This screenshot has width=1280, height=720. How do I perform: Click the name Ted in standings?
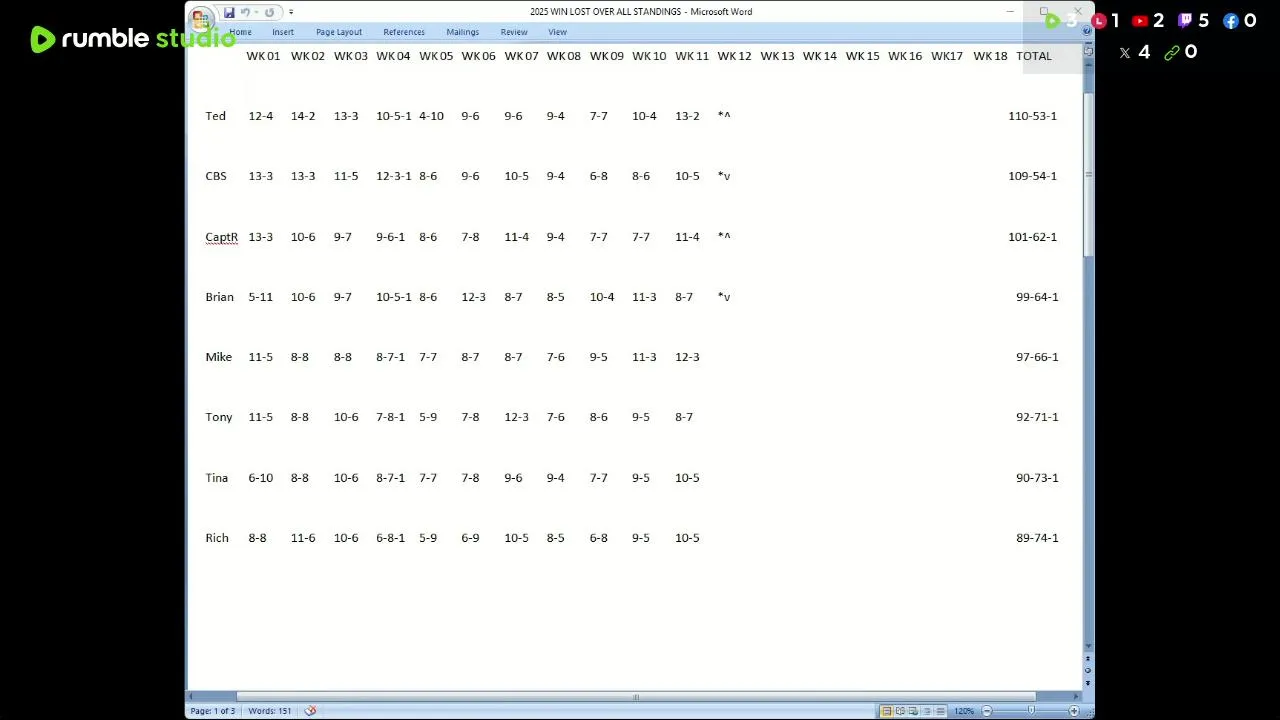click(x=215, y=116)
